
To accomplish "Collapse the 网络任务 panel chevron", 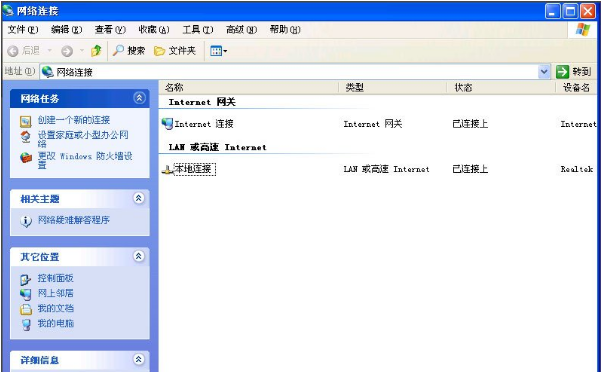I will click(x=139, y=98).
